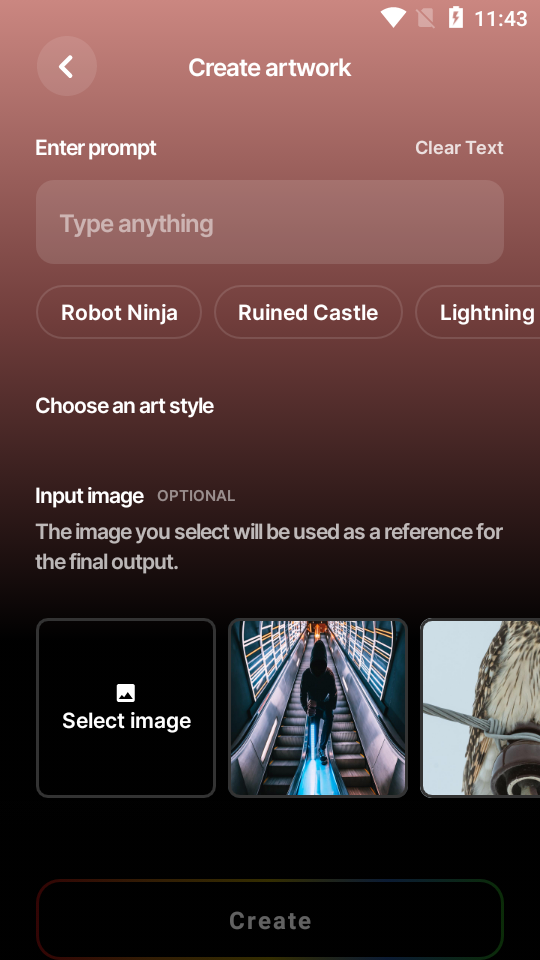
Task: Click the Clear Text link
Action: [x=459, y=148]
